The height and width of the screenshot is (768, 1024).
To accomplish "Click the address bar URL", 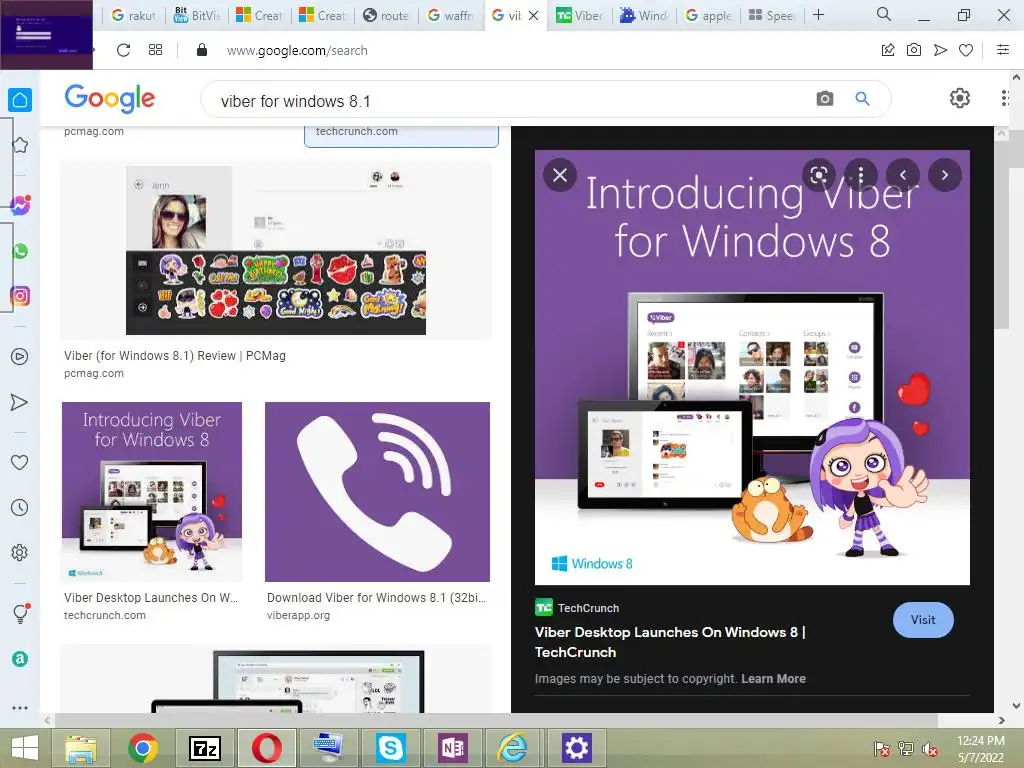I will click(x=297, y=50).
